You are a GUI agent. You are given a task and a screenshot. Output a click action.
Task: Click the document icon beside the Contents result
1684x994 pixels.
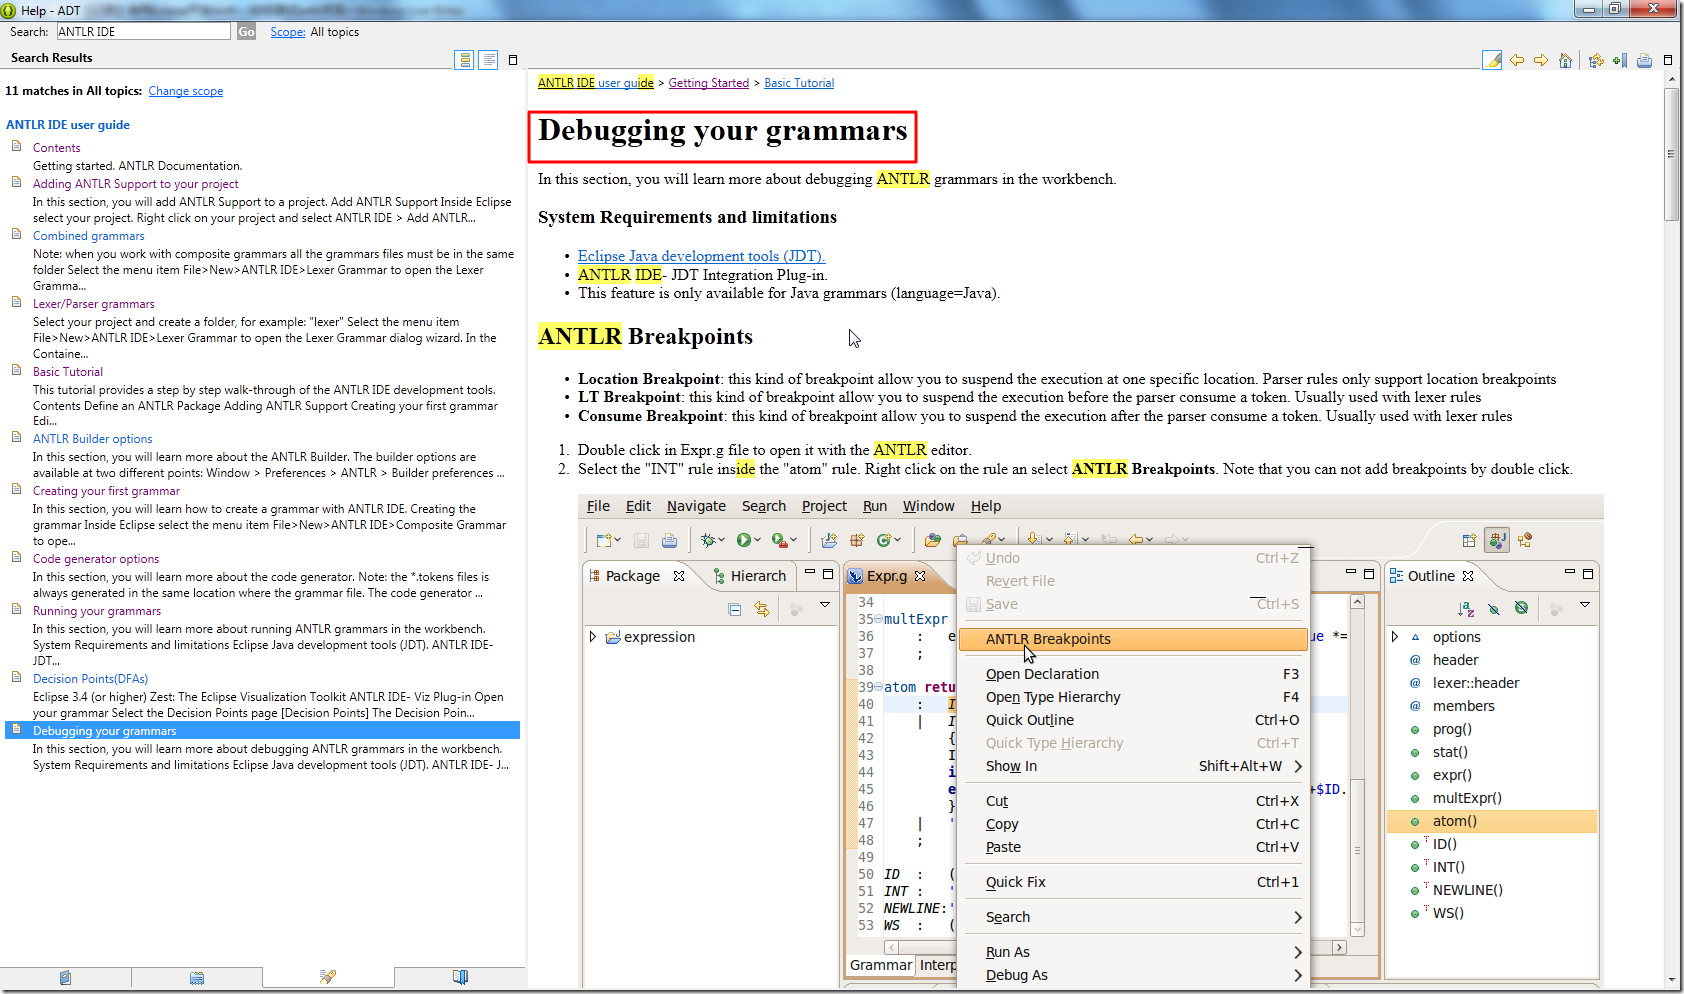click(x=17, y=147)
